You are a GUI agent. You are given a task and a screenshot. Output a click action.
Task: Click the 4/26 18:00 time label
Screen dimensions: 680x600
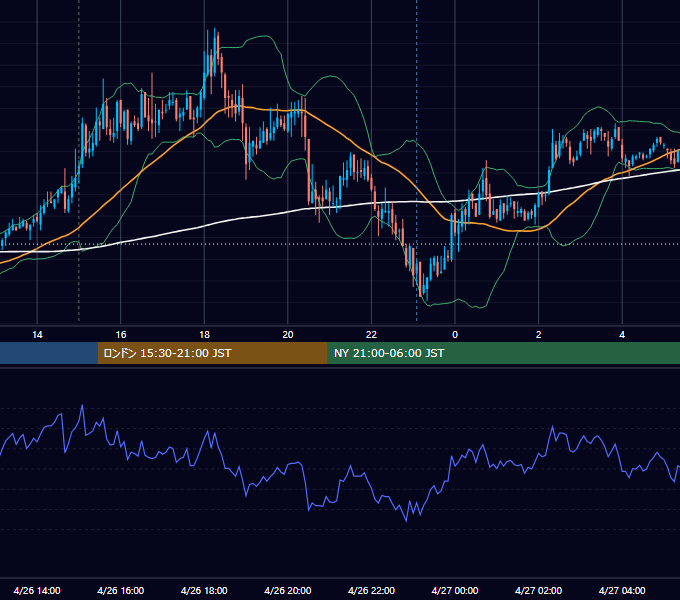pos(204,590)
